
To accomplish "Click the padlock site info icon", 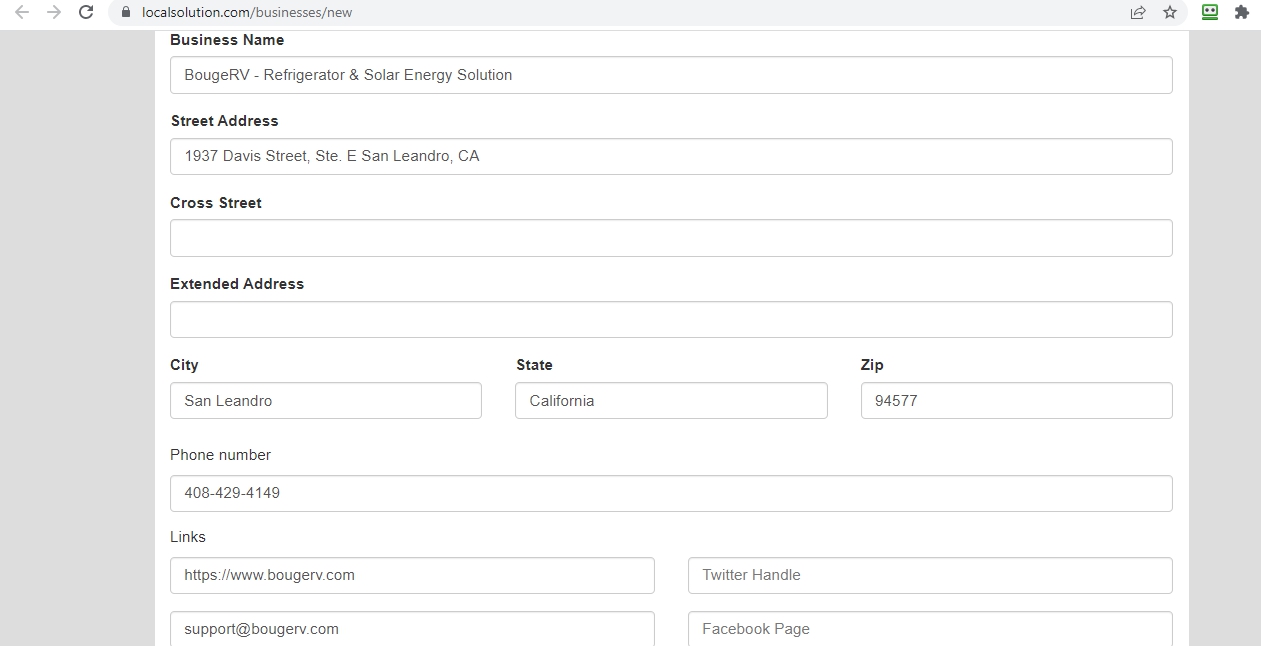I will [126, 13].
